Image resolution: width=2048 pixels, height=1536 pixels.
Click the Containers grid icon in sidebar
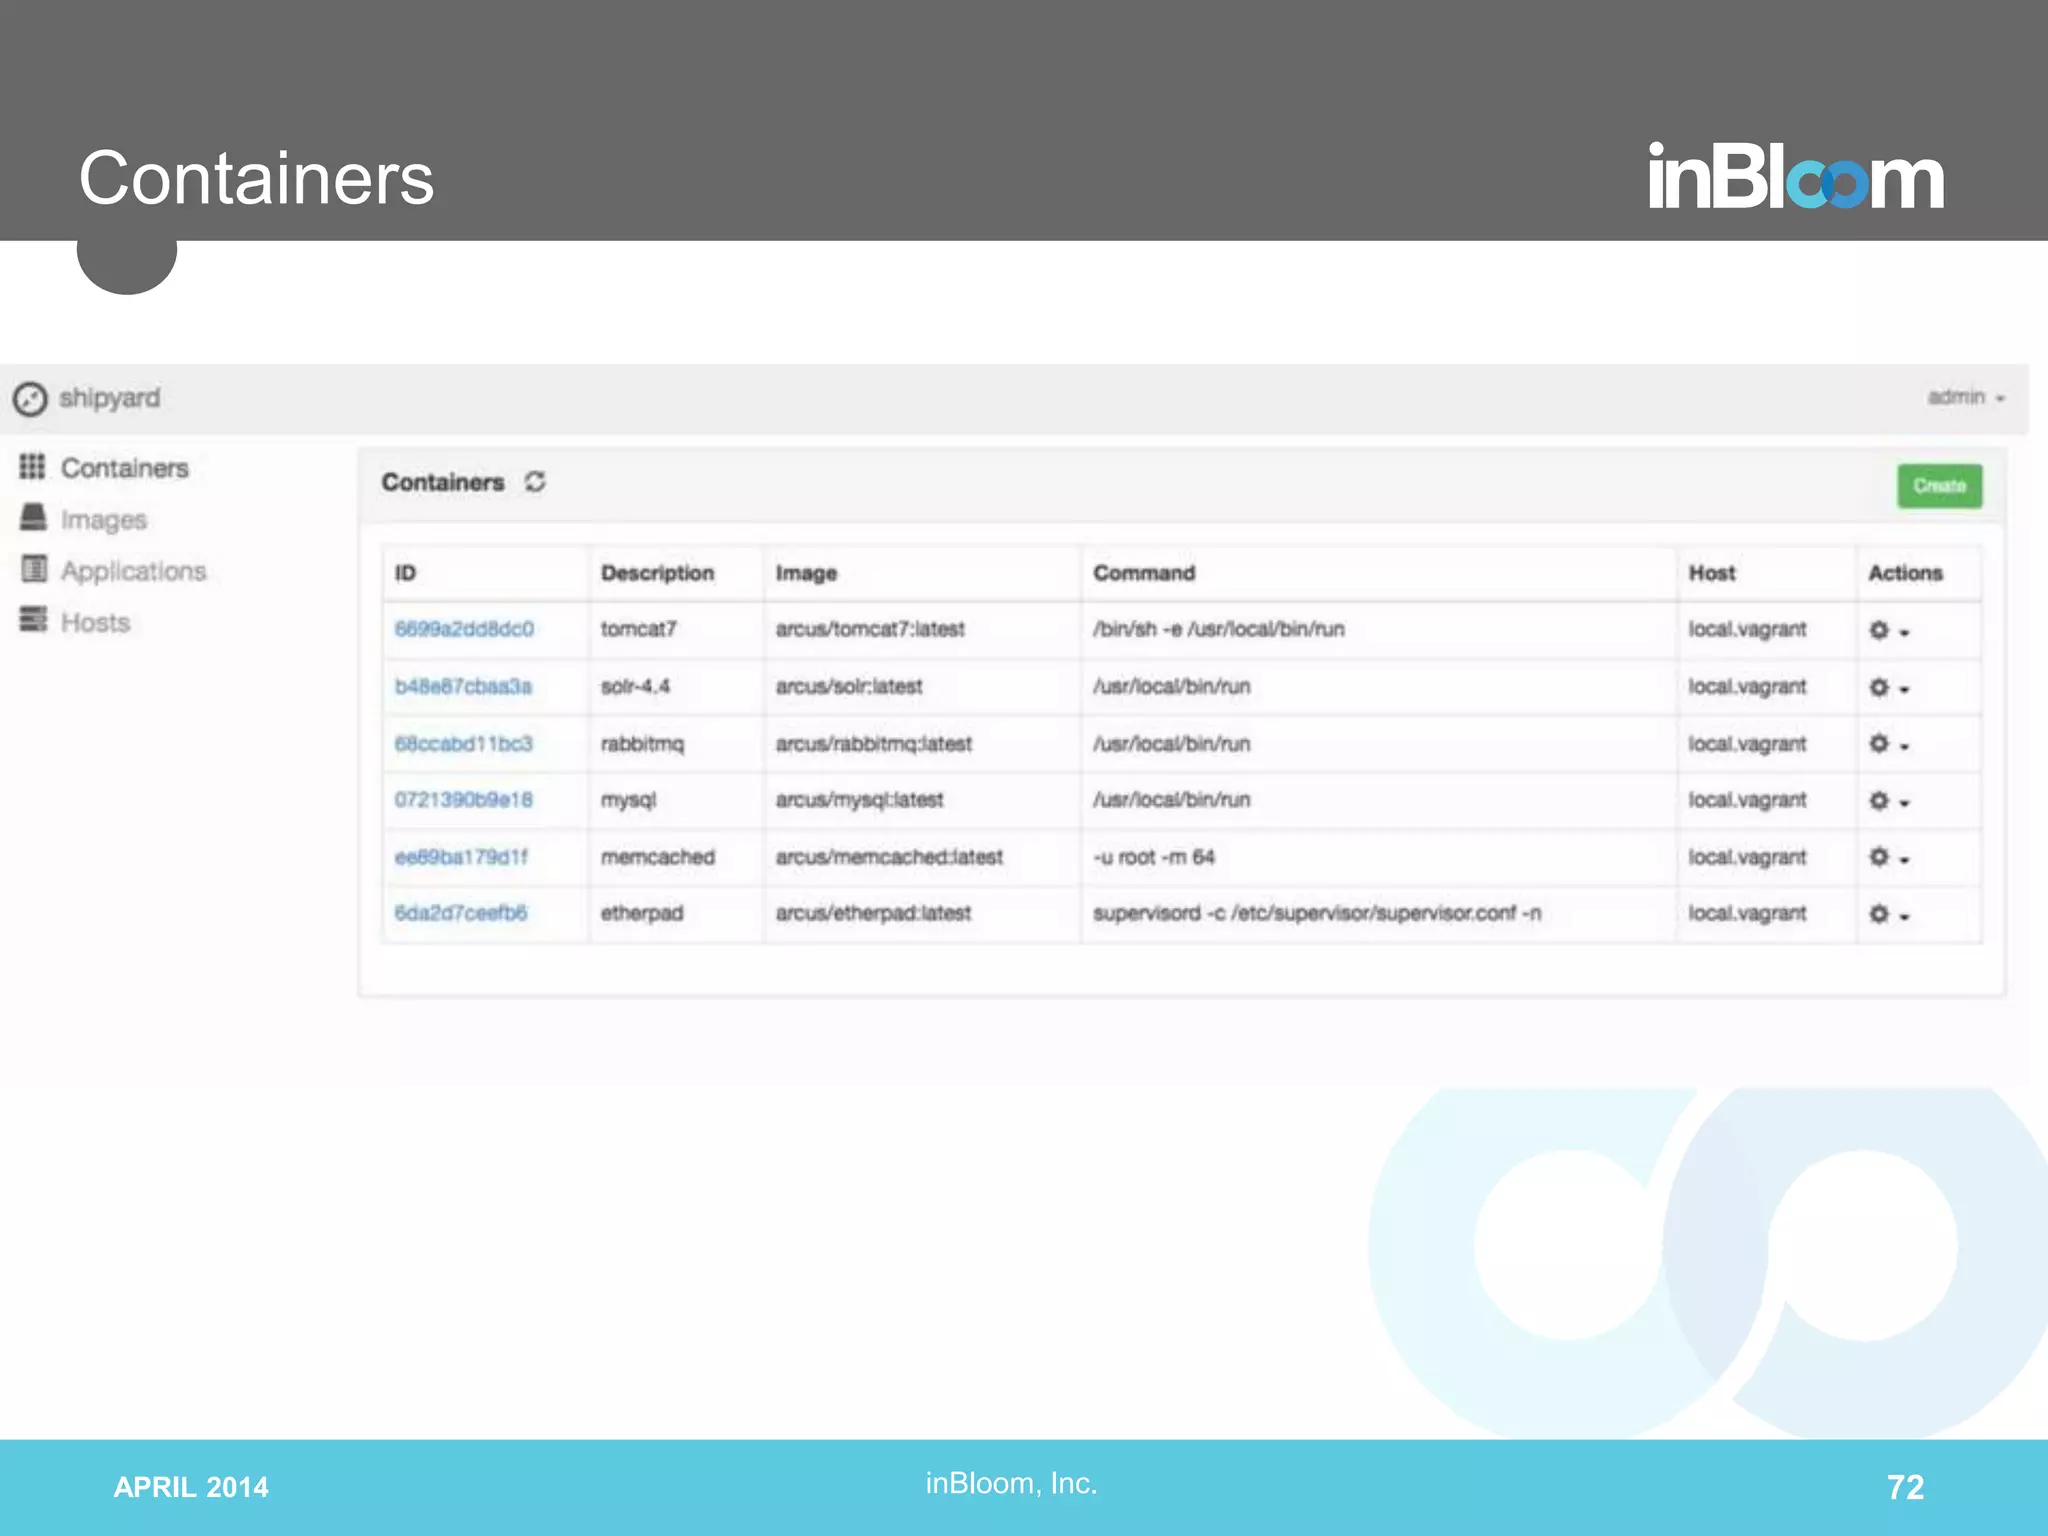(x=32, y=467)
